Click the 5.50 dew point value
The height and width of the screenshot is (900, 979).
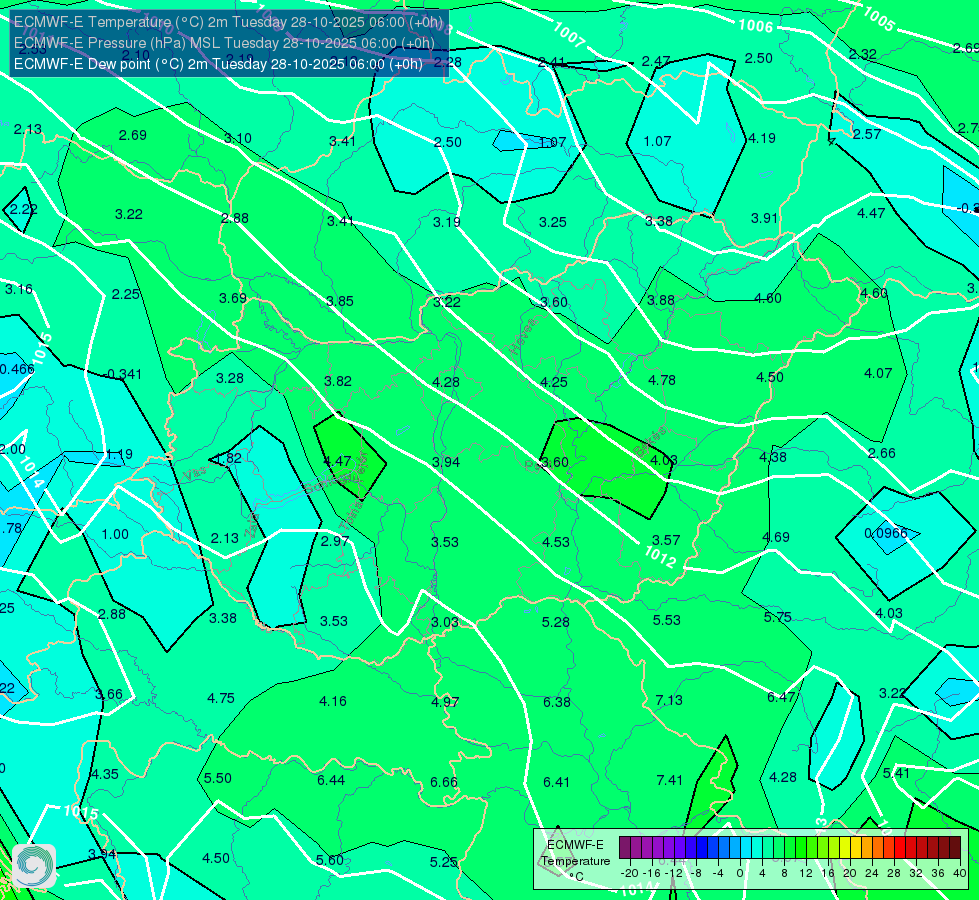(218, 778)
